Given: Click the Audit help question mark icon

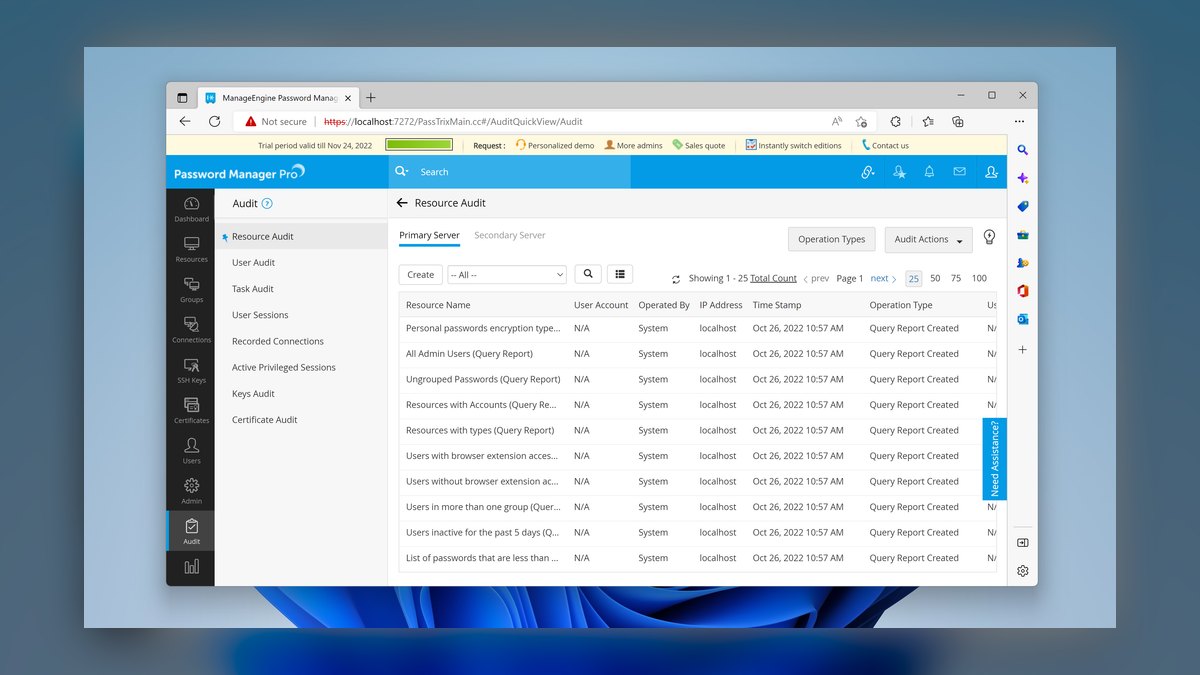Looking at the screenshot, I should pyautogui.click(x=267, y=204).
